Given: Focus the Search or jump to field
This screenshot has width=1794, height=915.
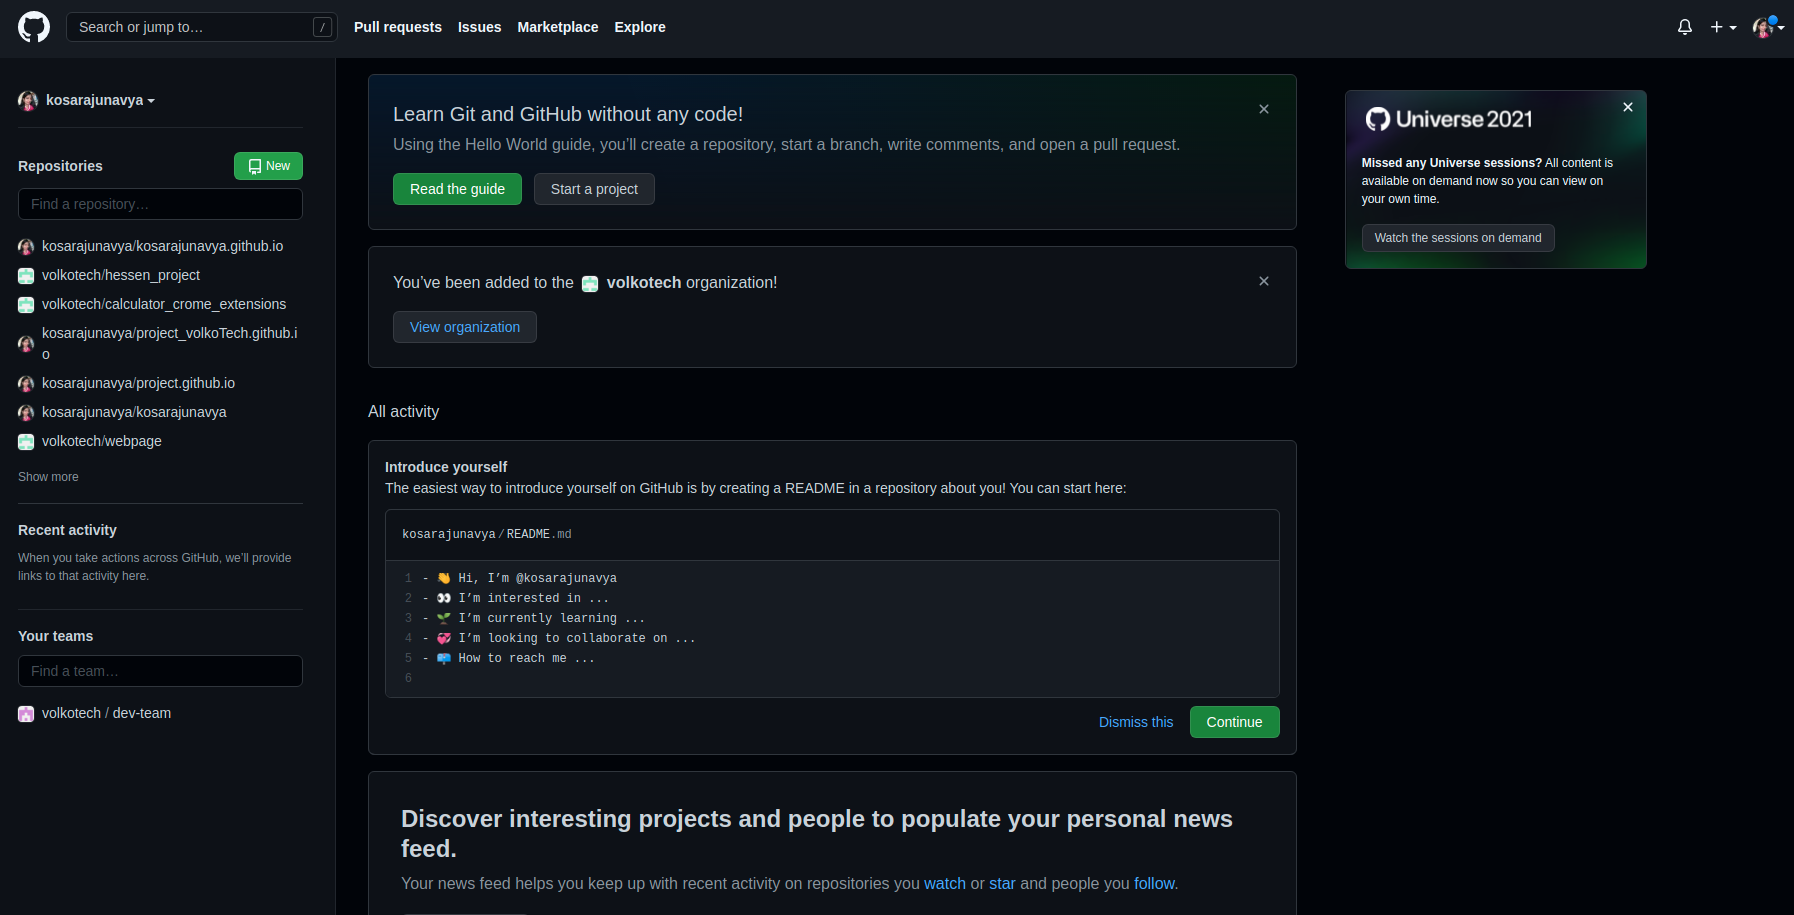Looking at the screenshot, I should 202,27.
